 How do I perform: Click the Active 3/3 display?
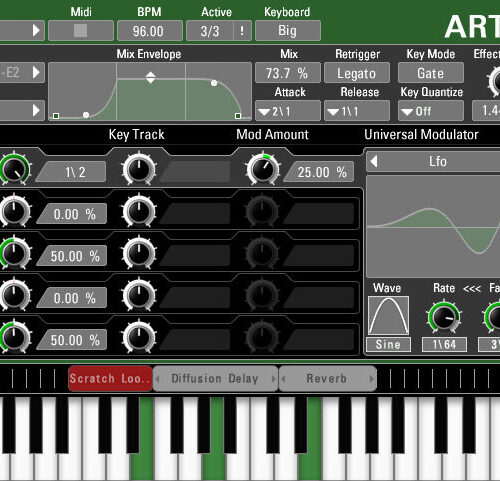pos(210,31)
